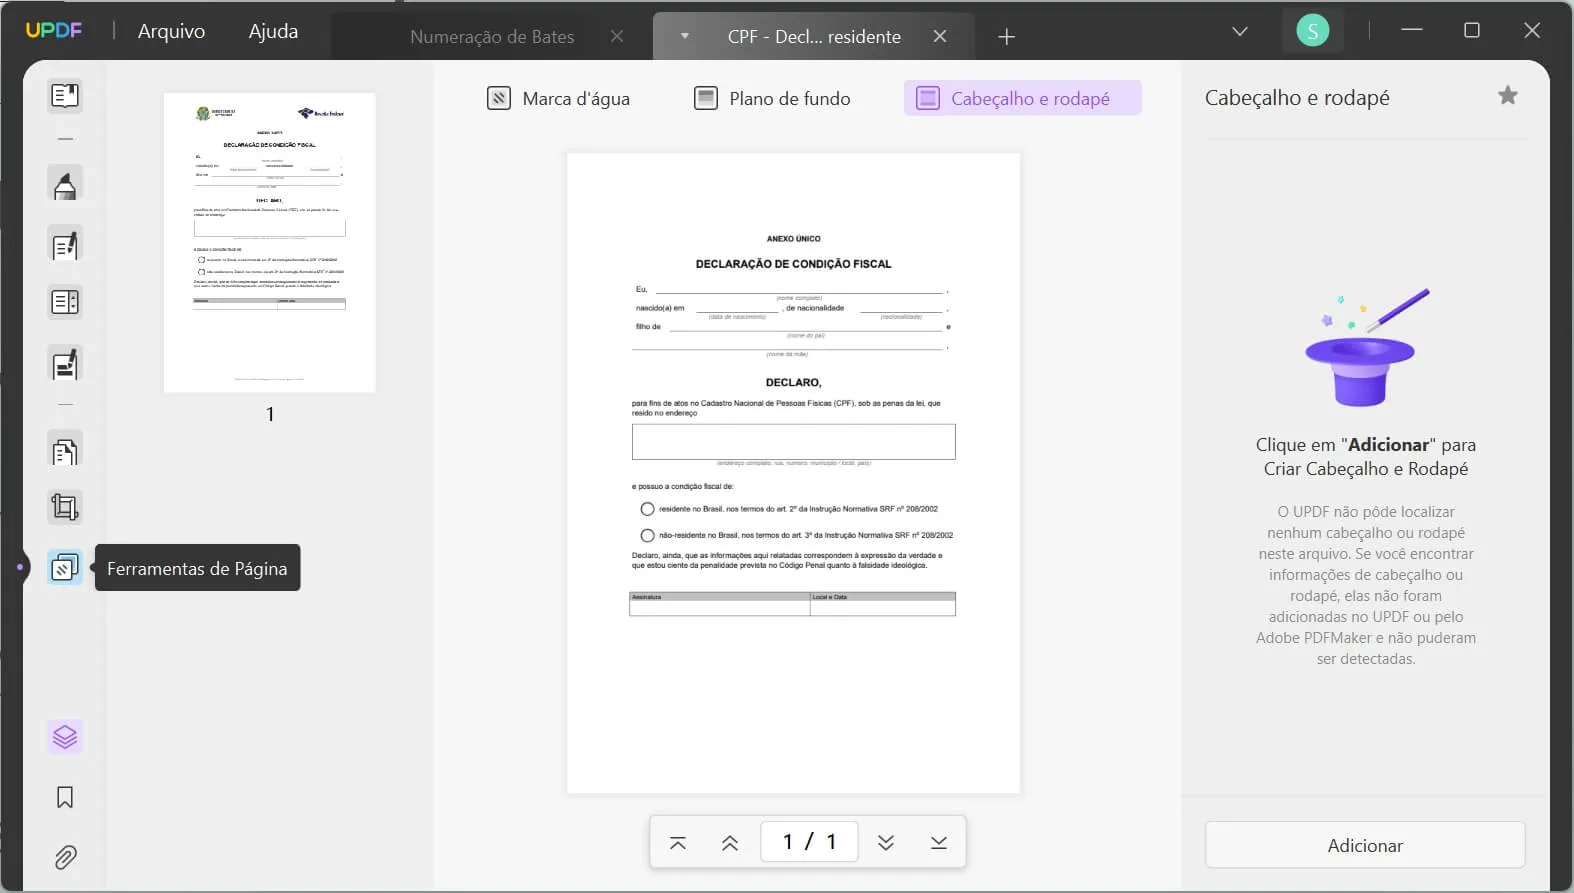Open the Bookmarks panel icon
Viewport: 1574px width, 893px height.
click(65, 797)
